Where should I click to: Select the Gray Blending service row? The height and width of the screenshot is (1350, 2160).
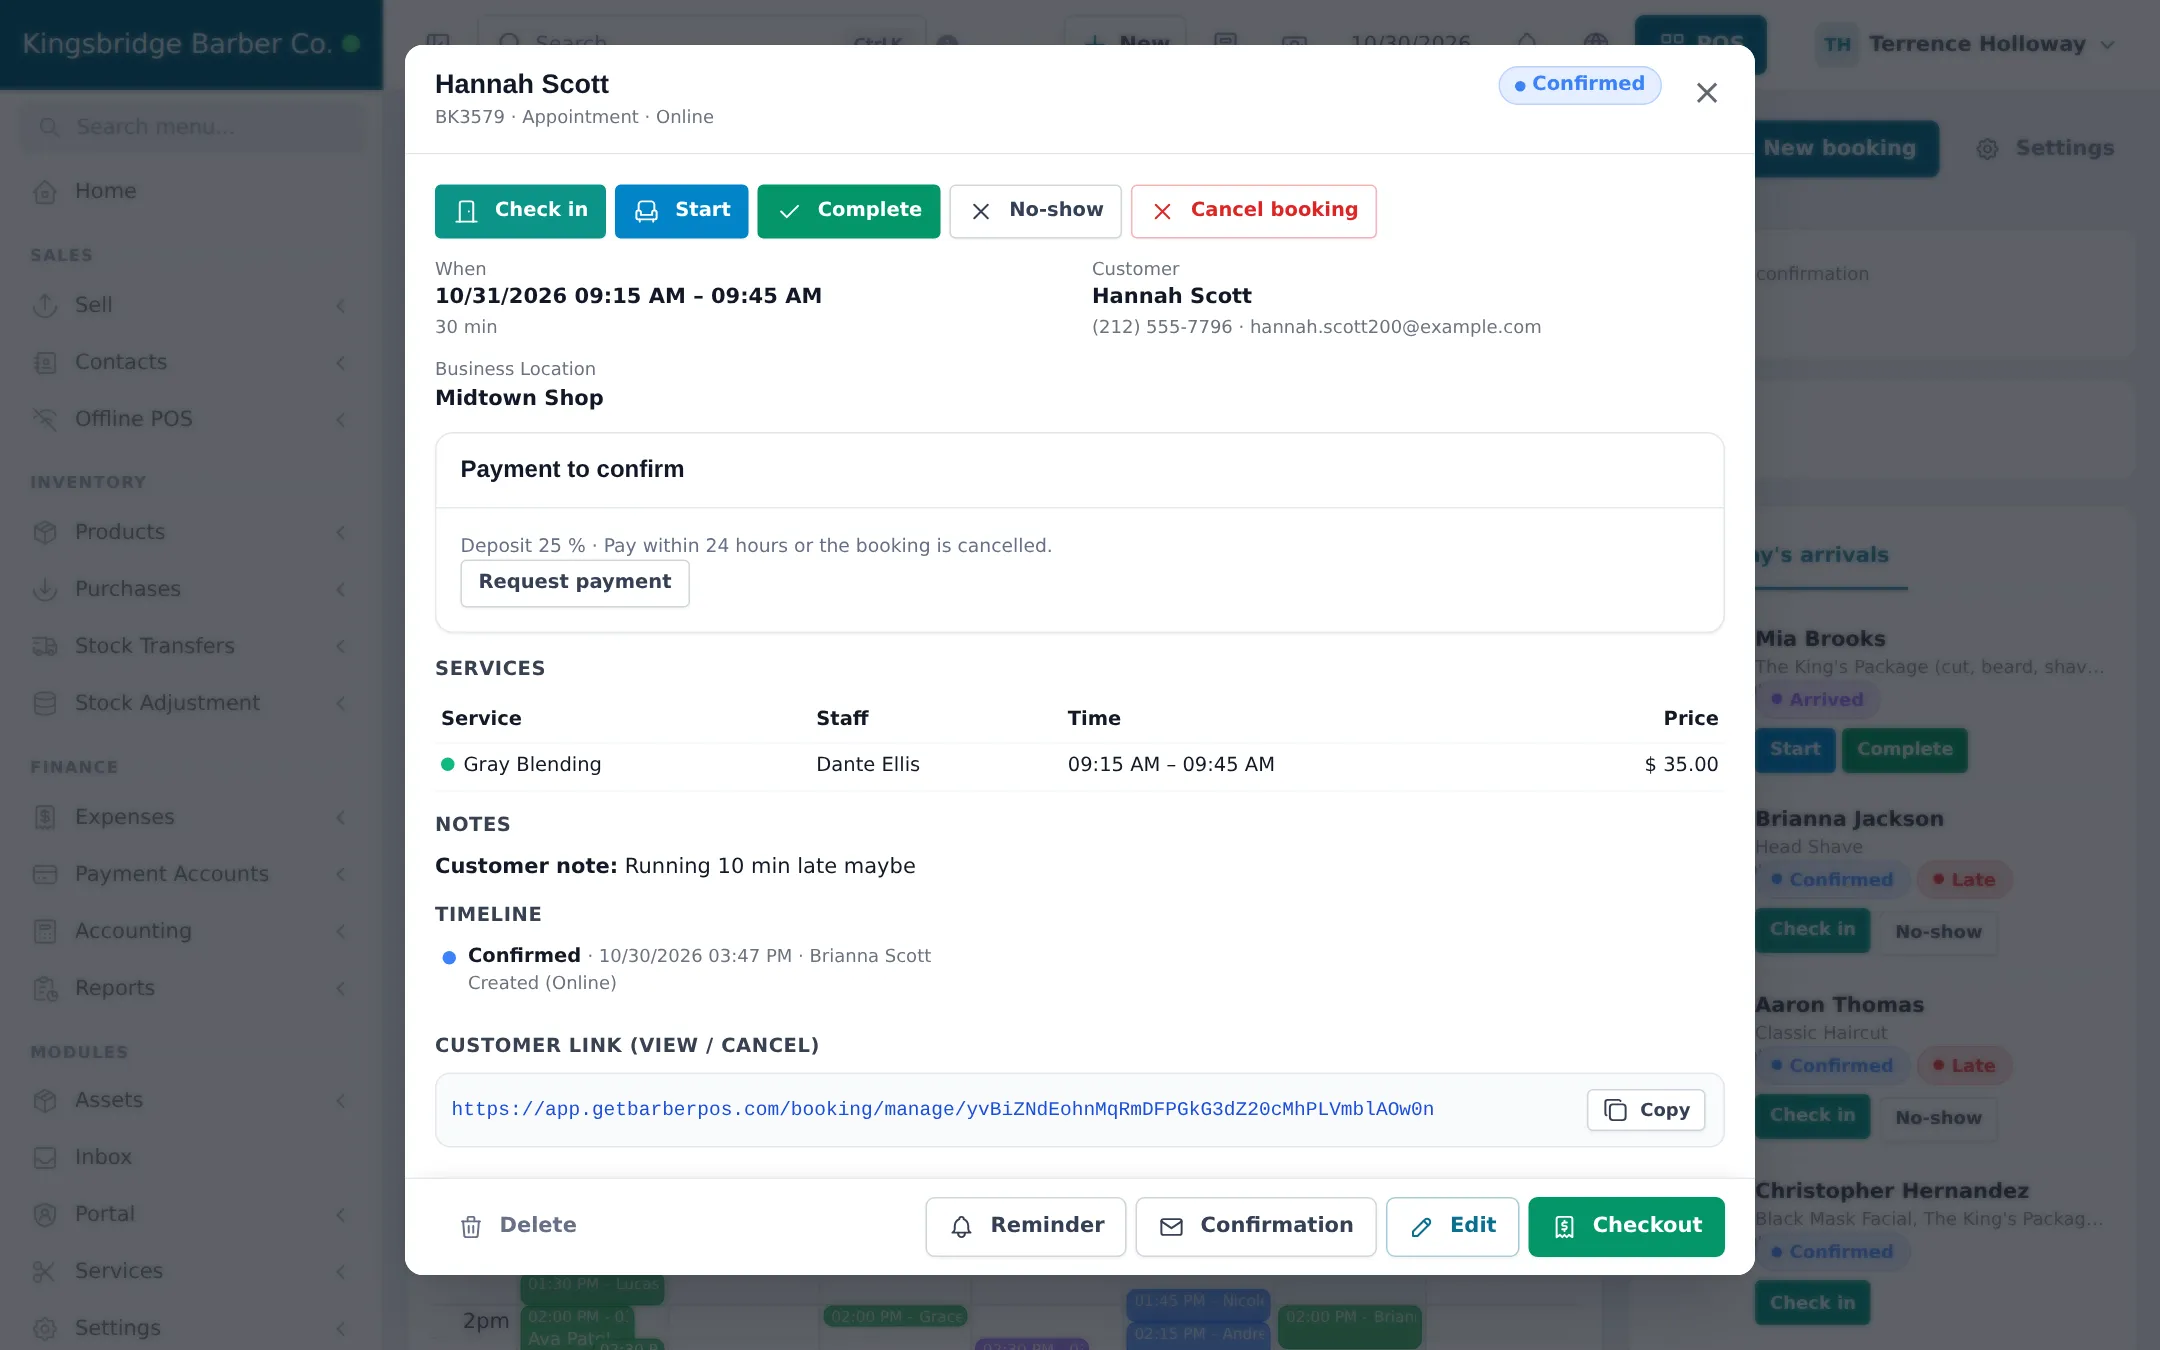(x=1079, y=765)
